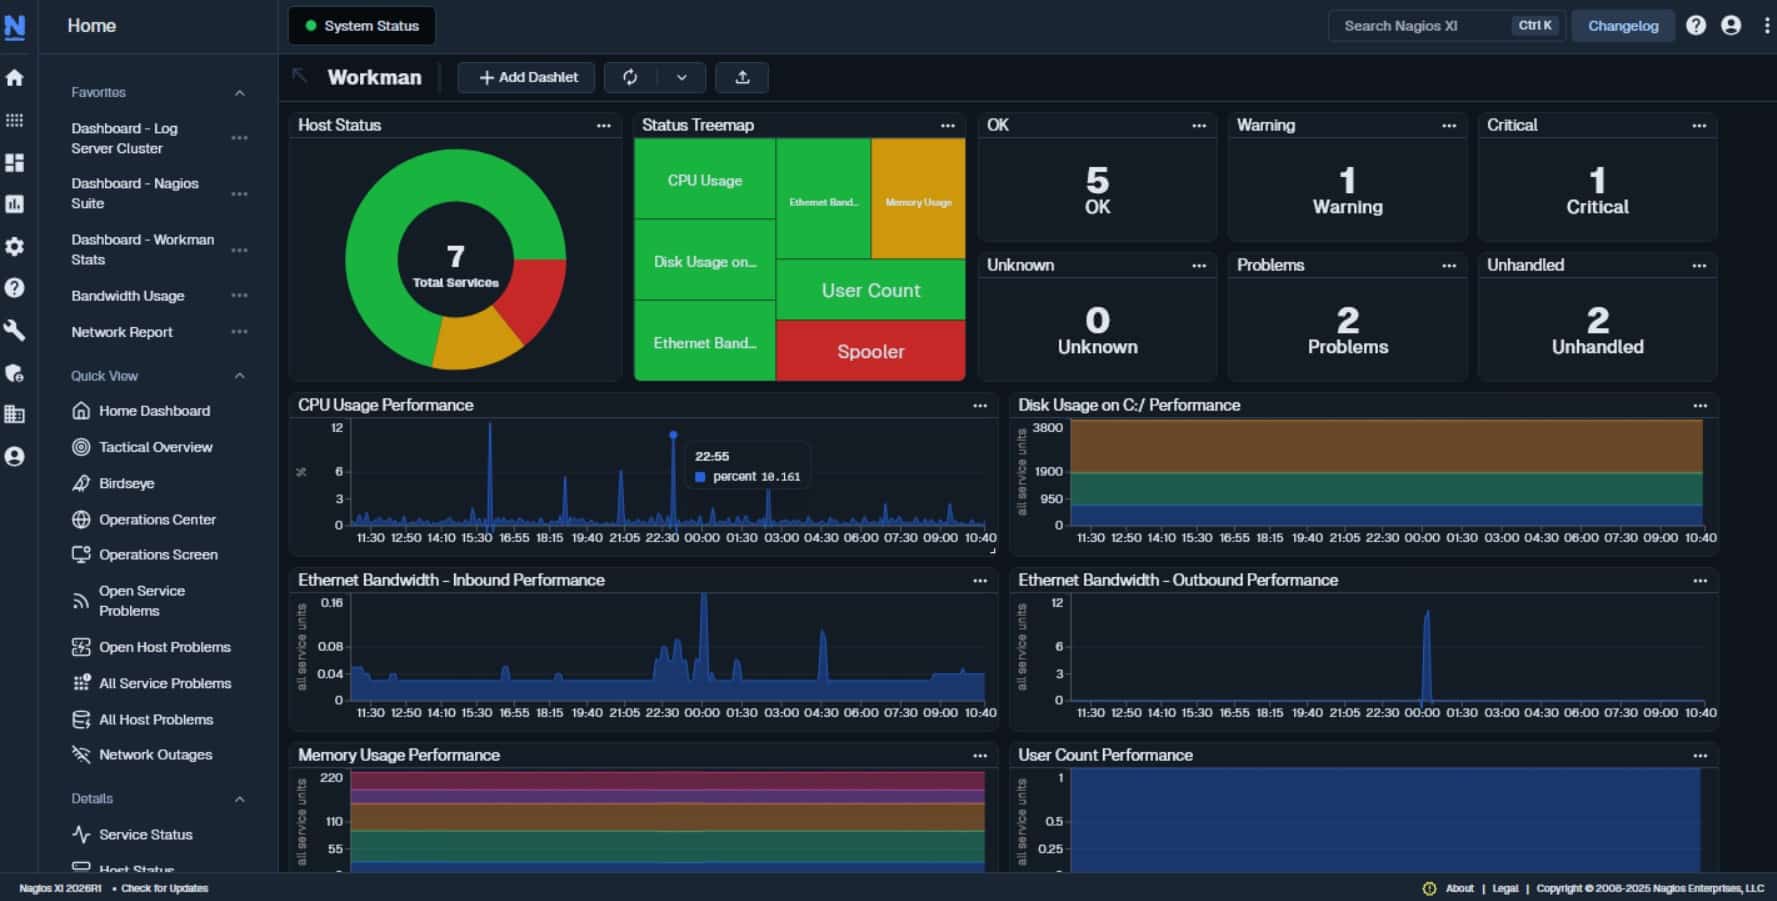Open the user account icon top right
Screen dimensions: 1777x901
click(1730, 26)
